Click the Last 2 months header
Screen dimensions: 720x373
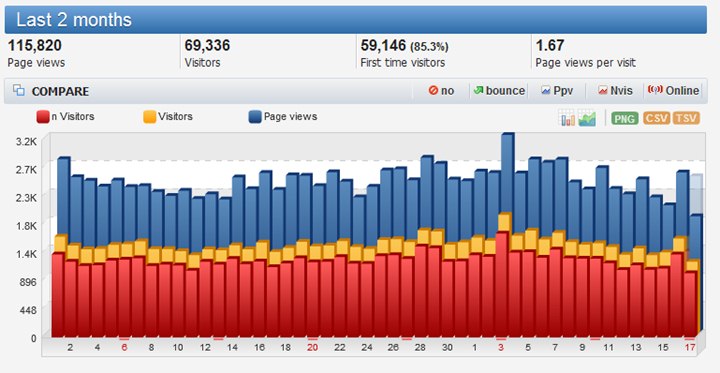355,20
